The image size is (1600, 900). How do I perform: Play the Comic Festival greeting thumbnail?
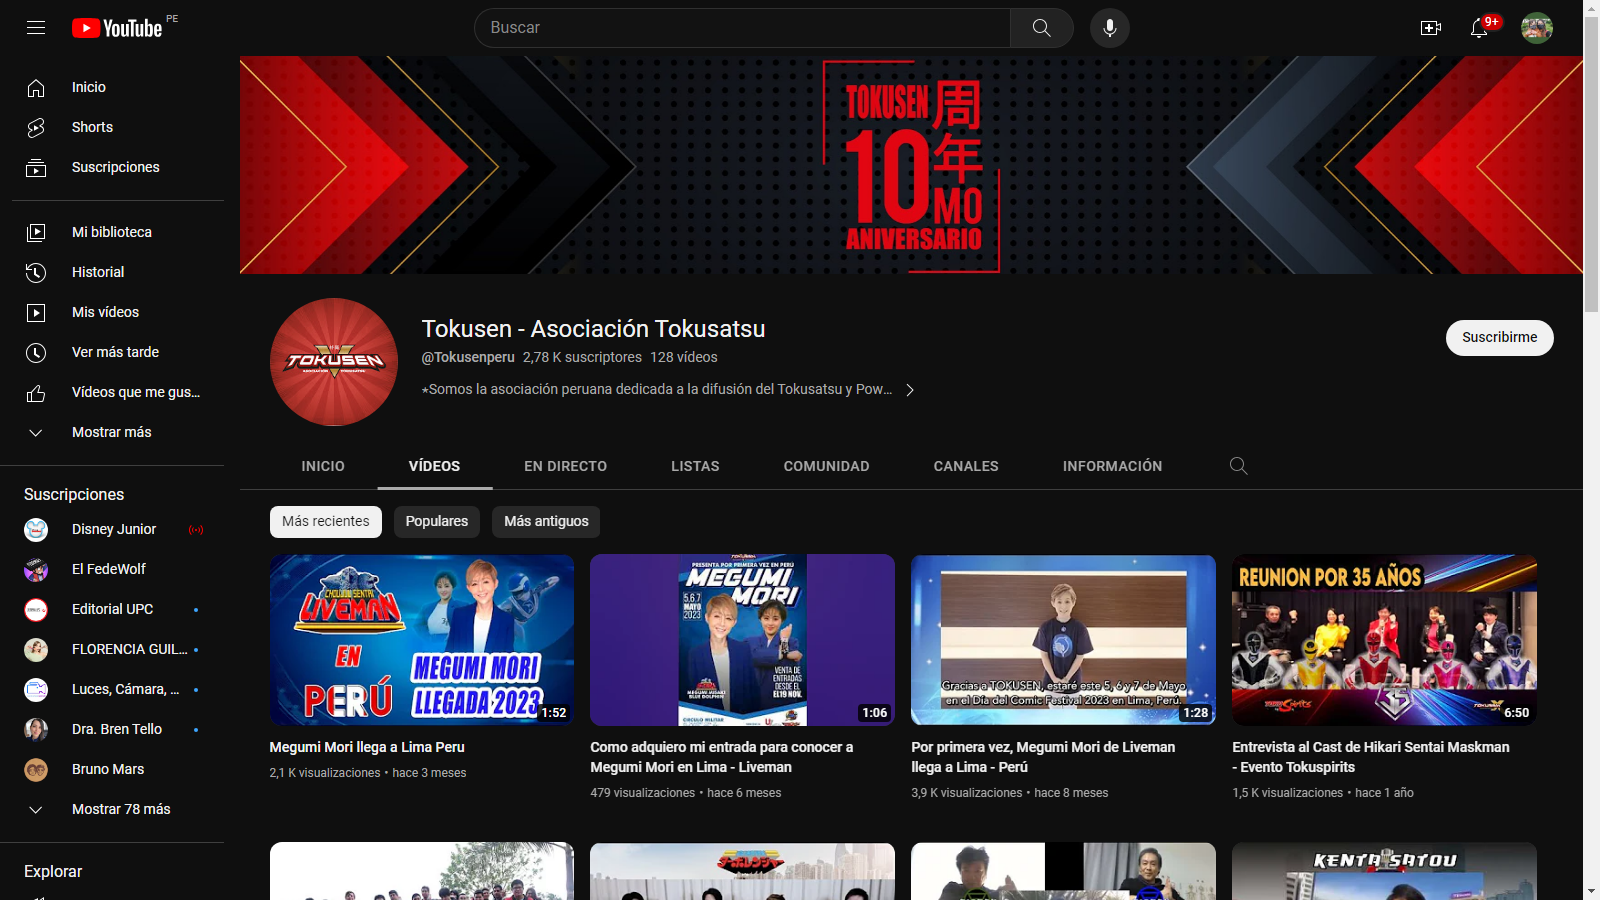click(x=1063, y=640)
